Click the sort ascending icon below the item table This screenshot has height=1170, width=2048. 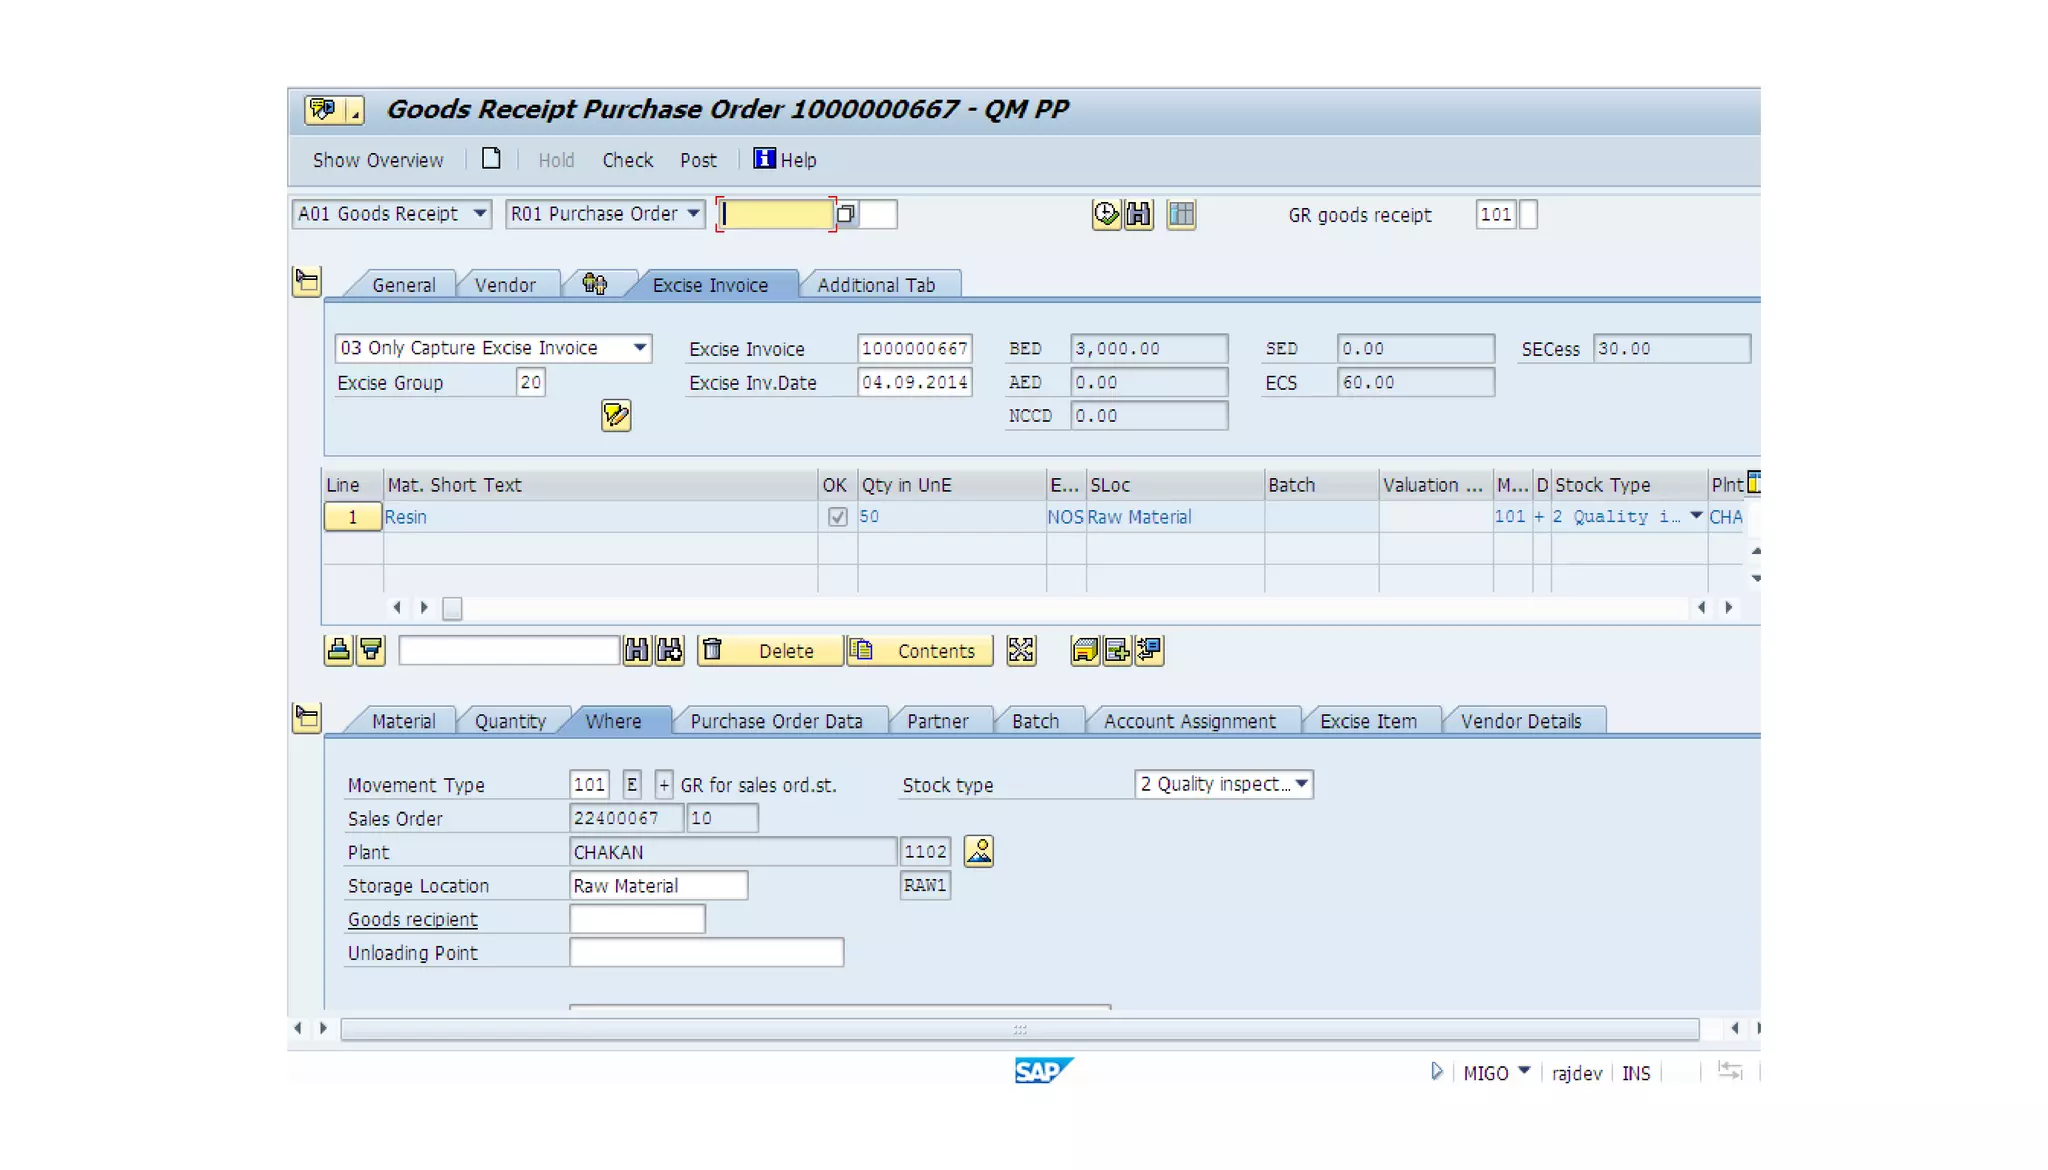(x=338, y=651)
